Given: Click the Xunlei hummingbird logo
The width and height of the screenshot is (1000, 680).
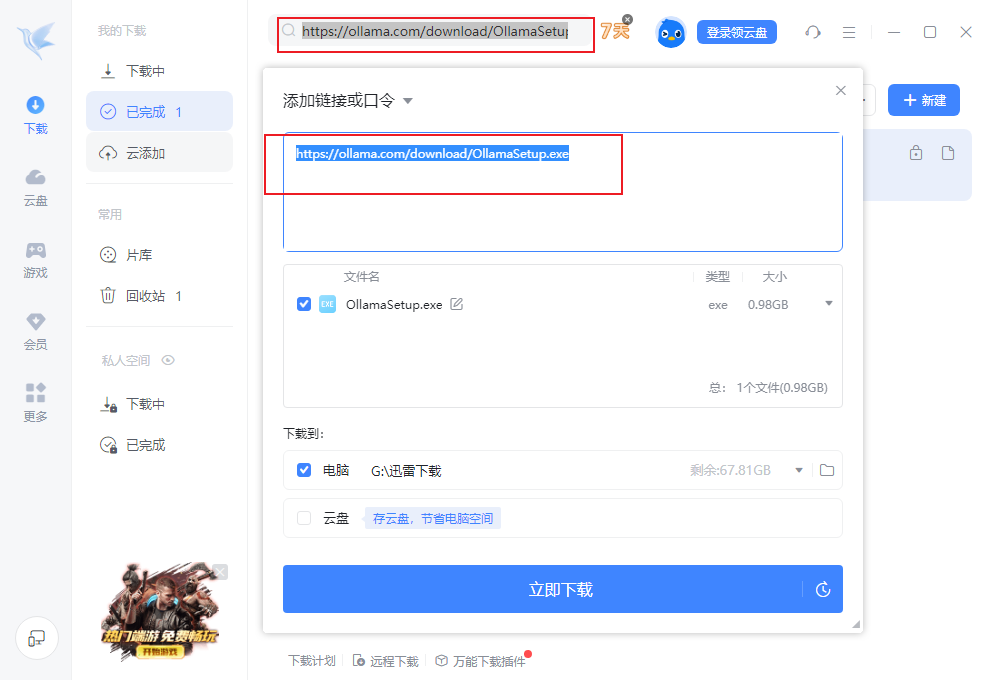Looking at the screenshot, I should coord(36,41).
